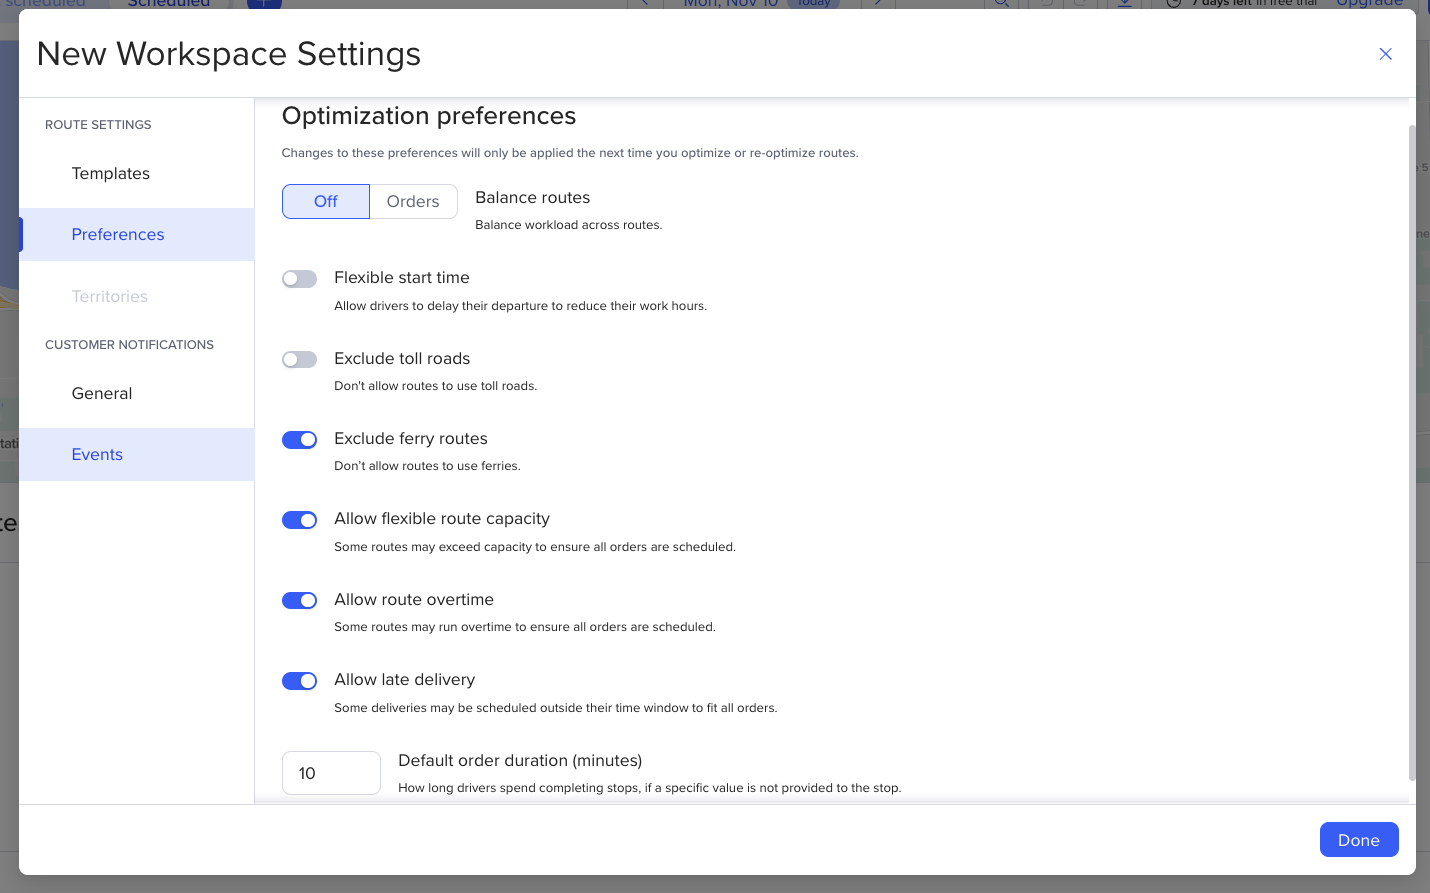This screenshot has width=1430, height=893.
Task: Click the Upgrade link behind the dialog
Action: point(1369,3)
